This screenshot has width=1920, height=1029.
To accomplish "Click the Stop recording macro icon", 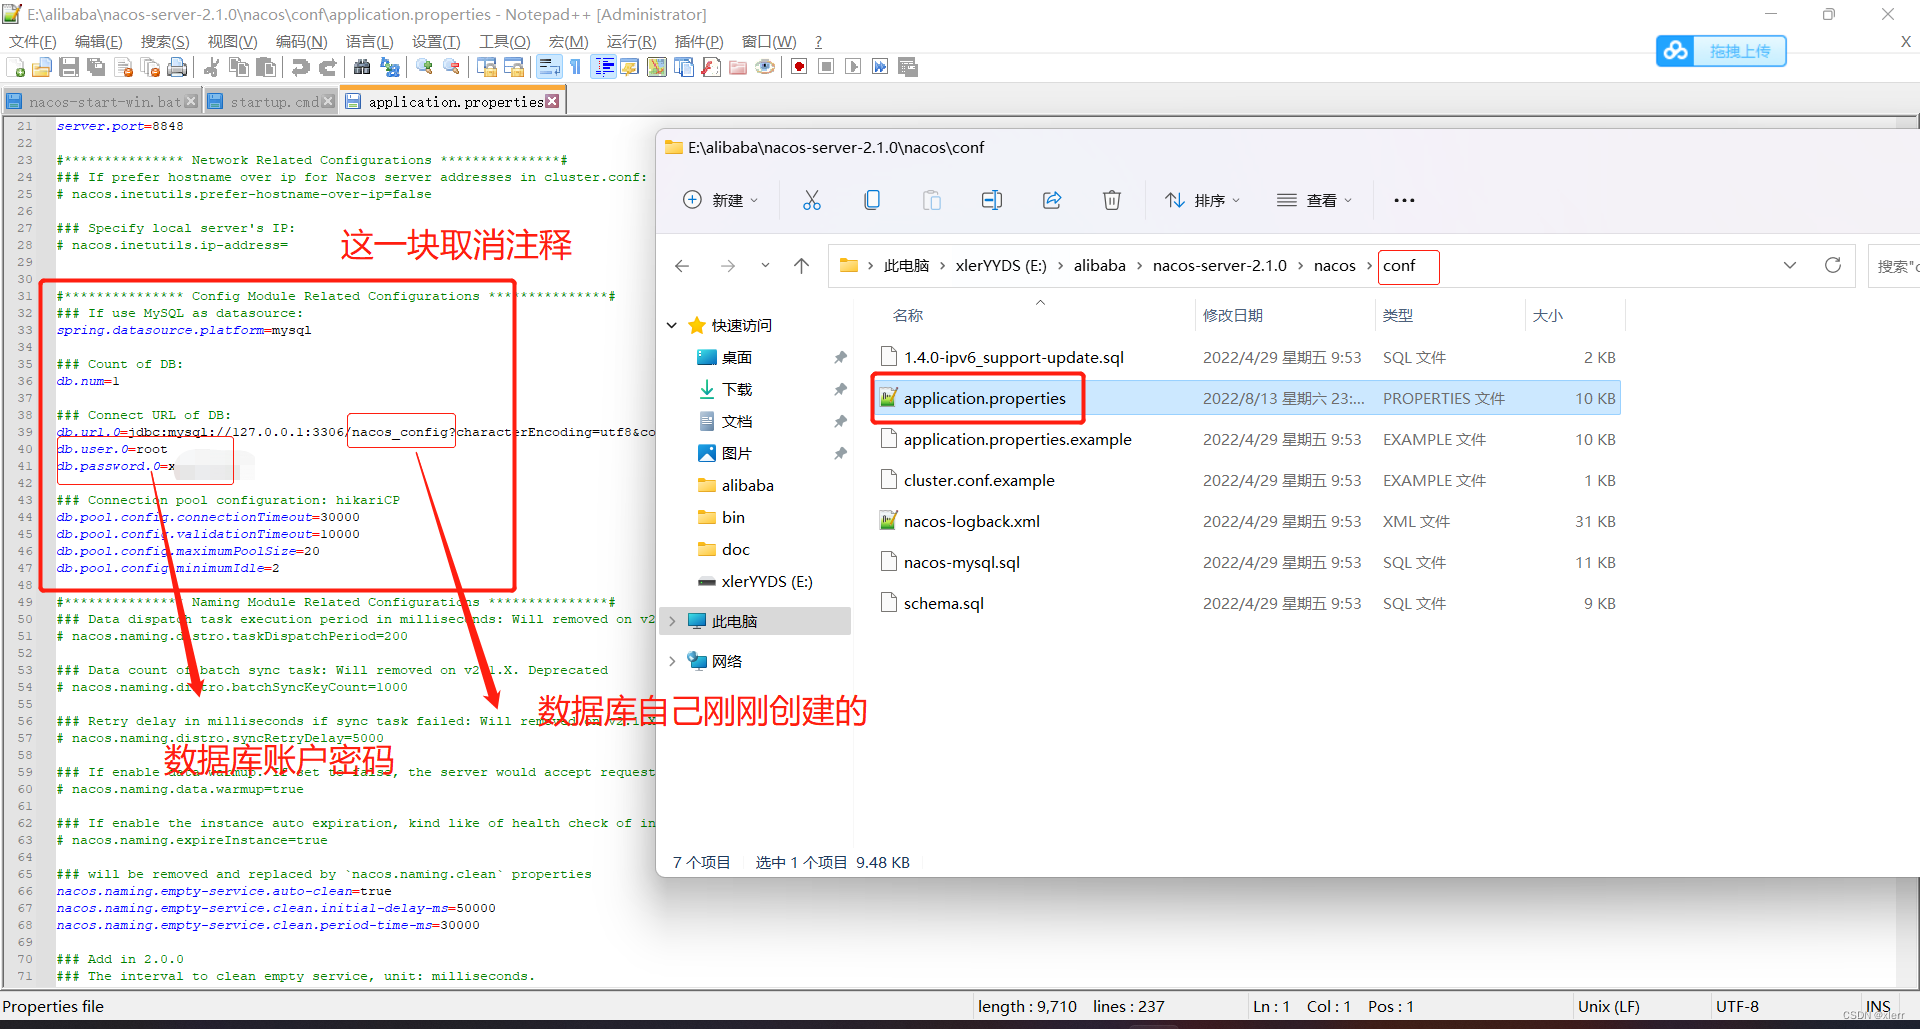I will pyautogui.click(x=826, y=67).
